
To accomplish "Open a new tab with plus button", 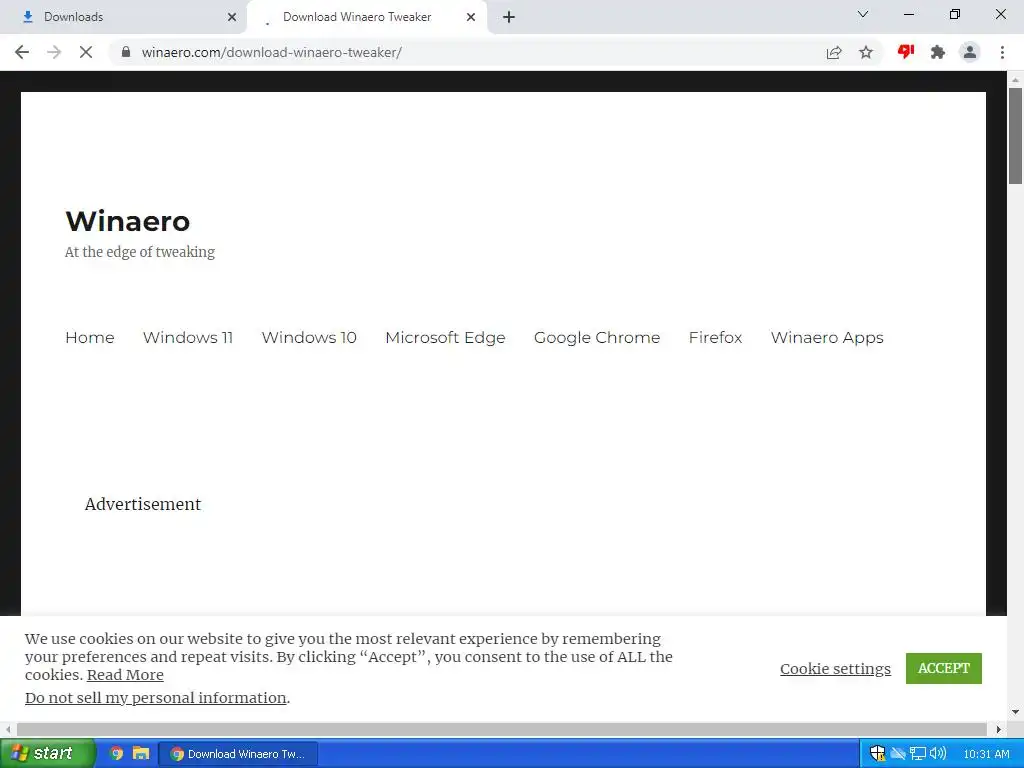I will [x=509, y=17].
